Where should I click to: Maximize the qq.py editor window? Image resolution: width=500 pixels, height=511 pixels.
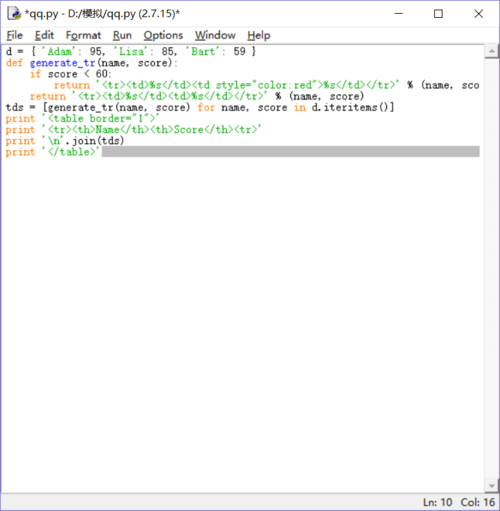438,14
